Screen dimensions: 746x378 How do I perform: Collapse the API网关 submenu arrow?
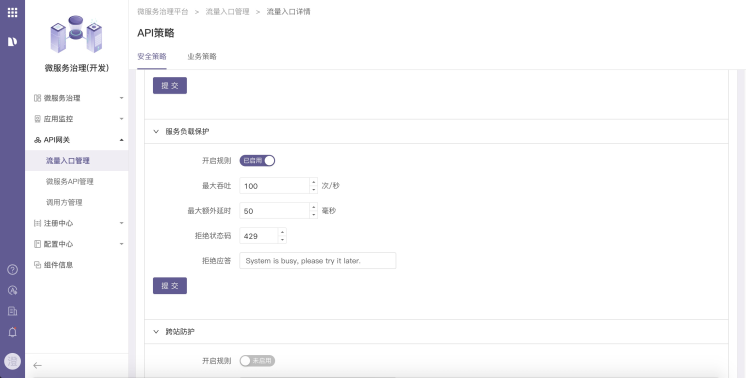(121, 140)
